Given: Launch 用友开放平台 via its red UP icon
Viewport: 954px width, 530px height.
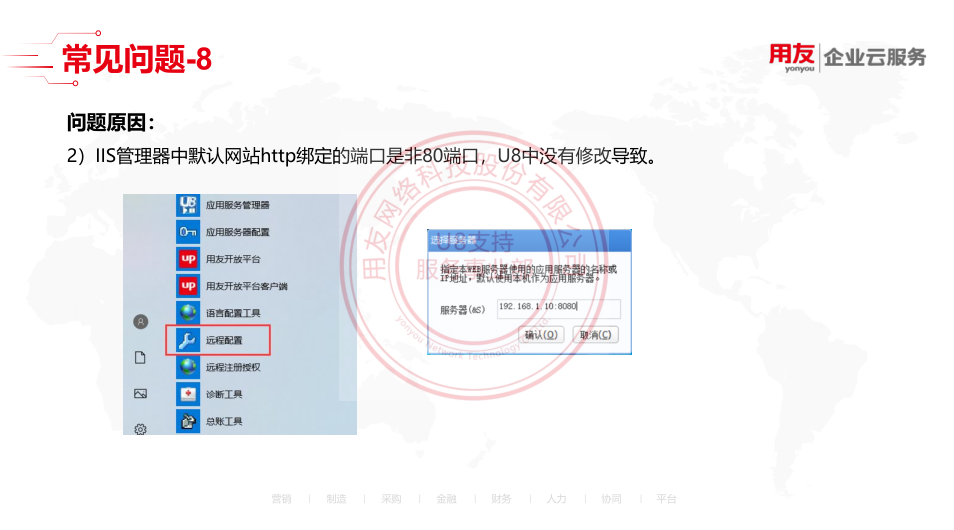Looking at the screenshot, I should coord(188,259).
